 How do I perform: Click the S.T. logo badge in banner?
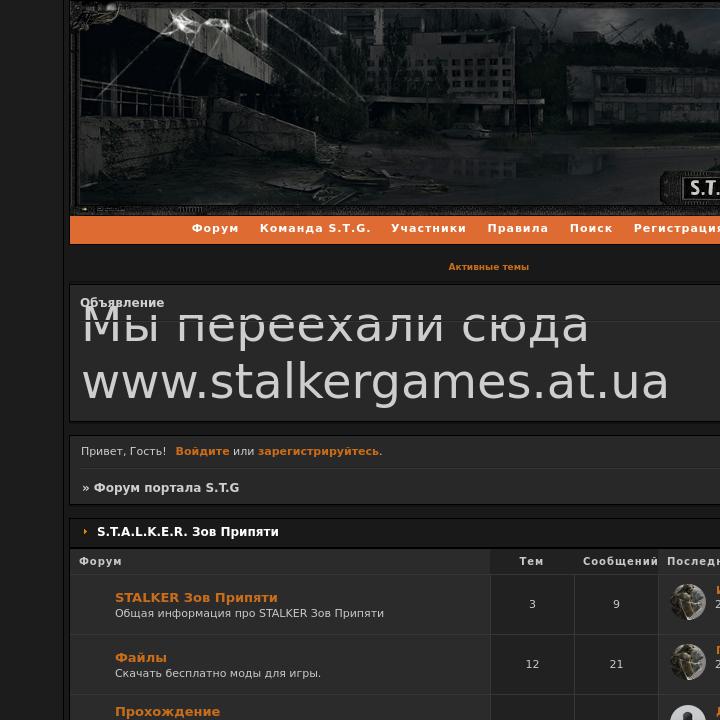click(691, 188)
